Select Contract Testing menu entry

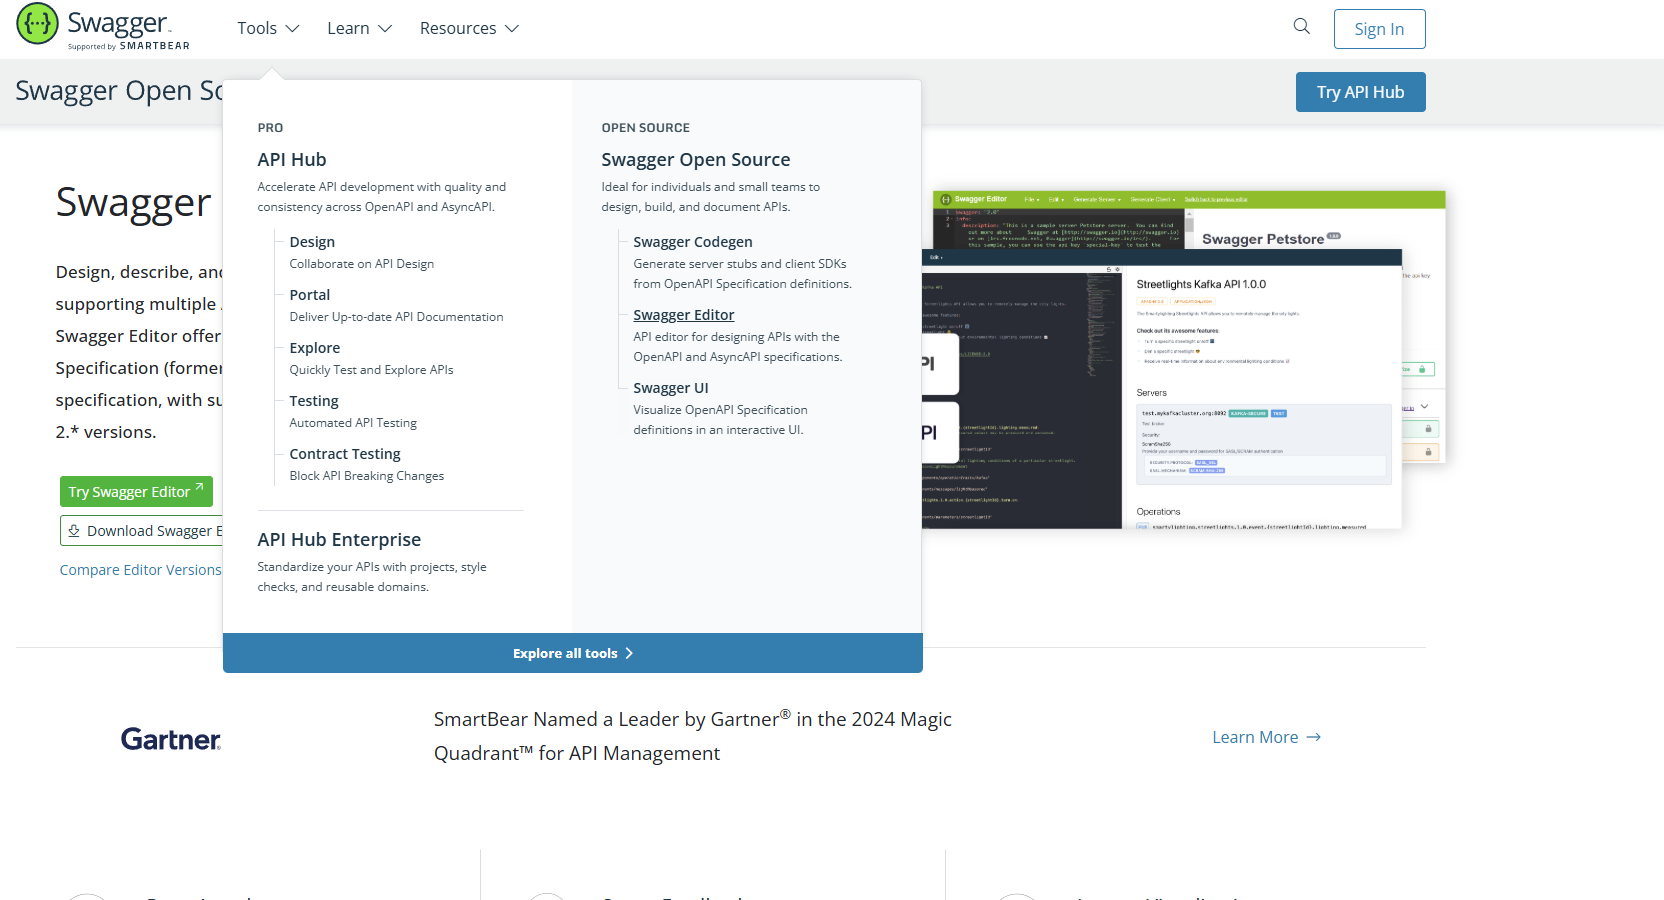tap(345, 454)
